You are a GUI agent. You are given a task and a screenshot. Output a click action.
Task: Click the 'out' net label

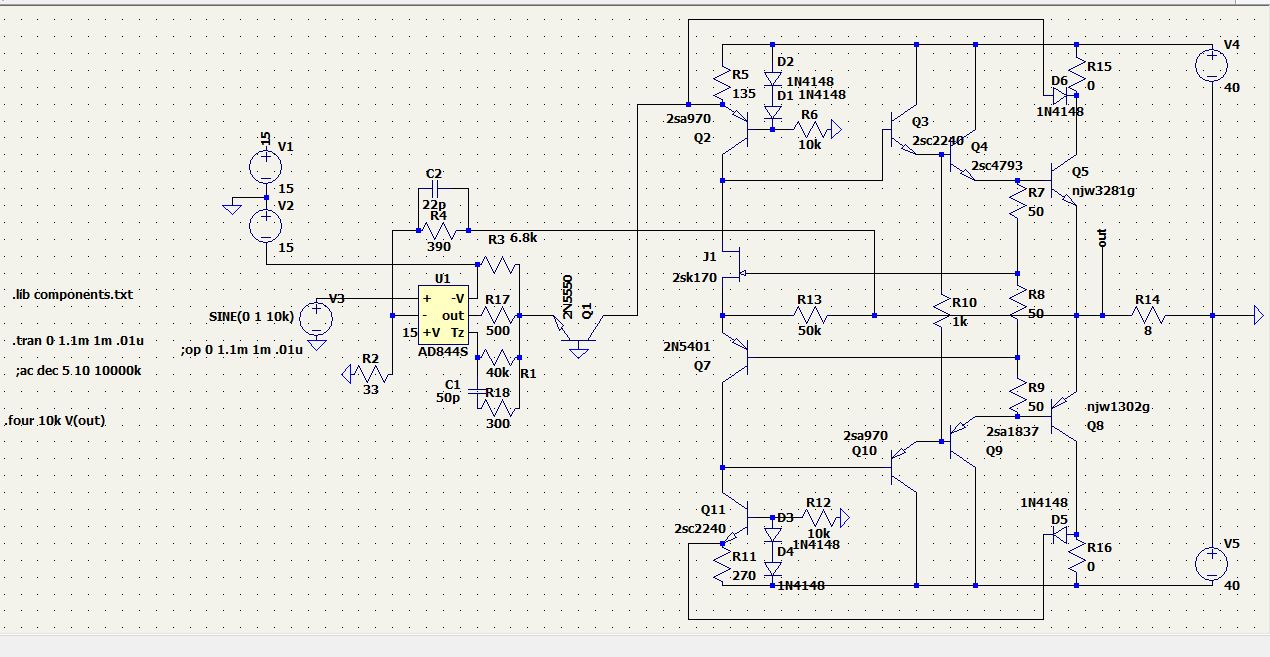[x=1102, y=238]
